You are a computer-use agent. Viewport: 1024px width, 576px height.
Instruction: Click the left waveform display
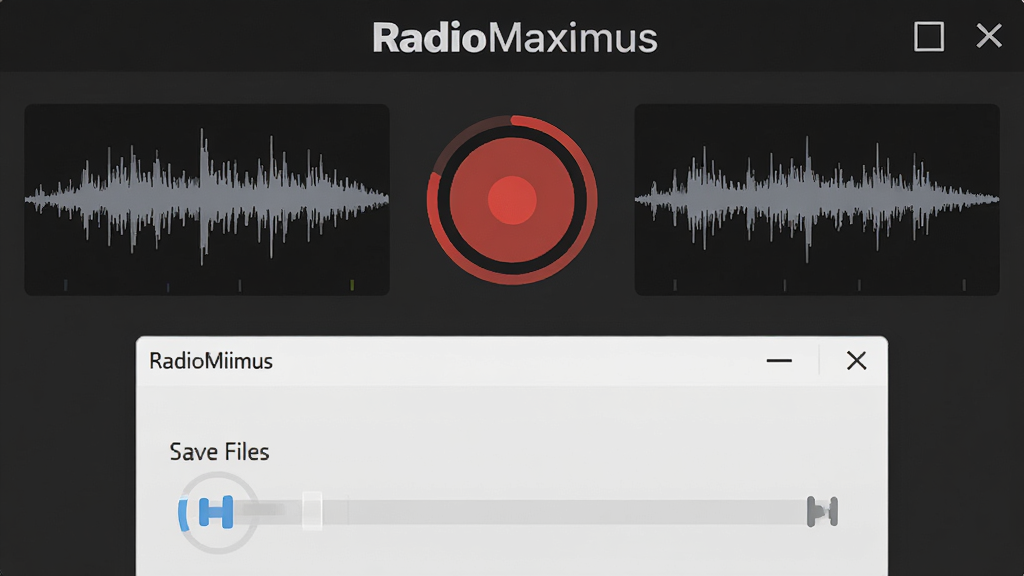point(207,199)
